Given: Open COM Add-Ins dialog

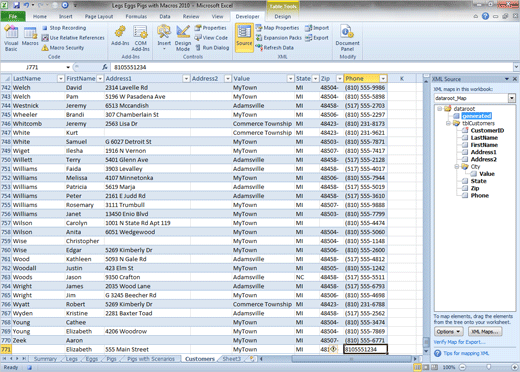Looking at the screenshot, I should (x=141, y=38).
